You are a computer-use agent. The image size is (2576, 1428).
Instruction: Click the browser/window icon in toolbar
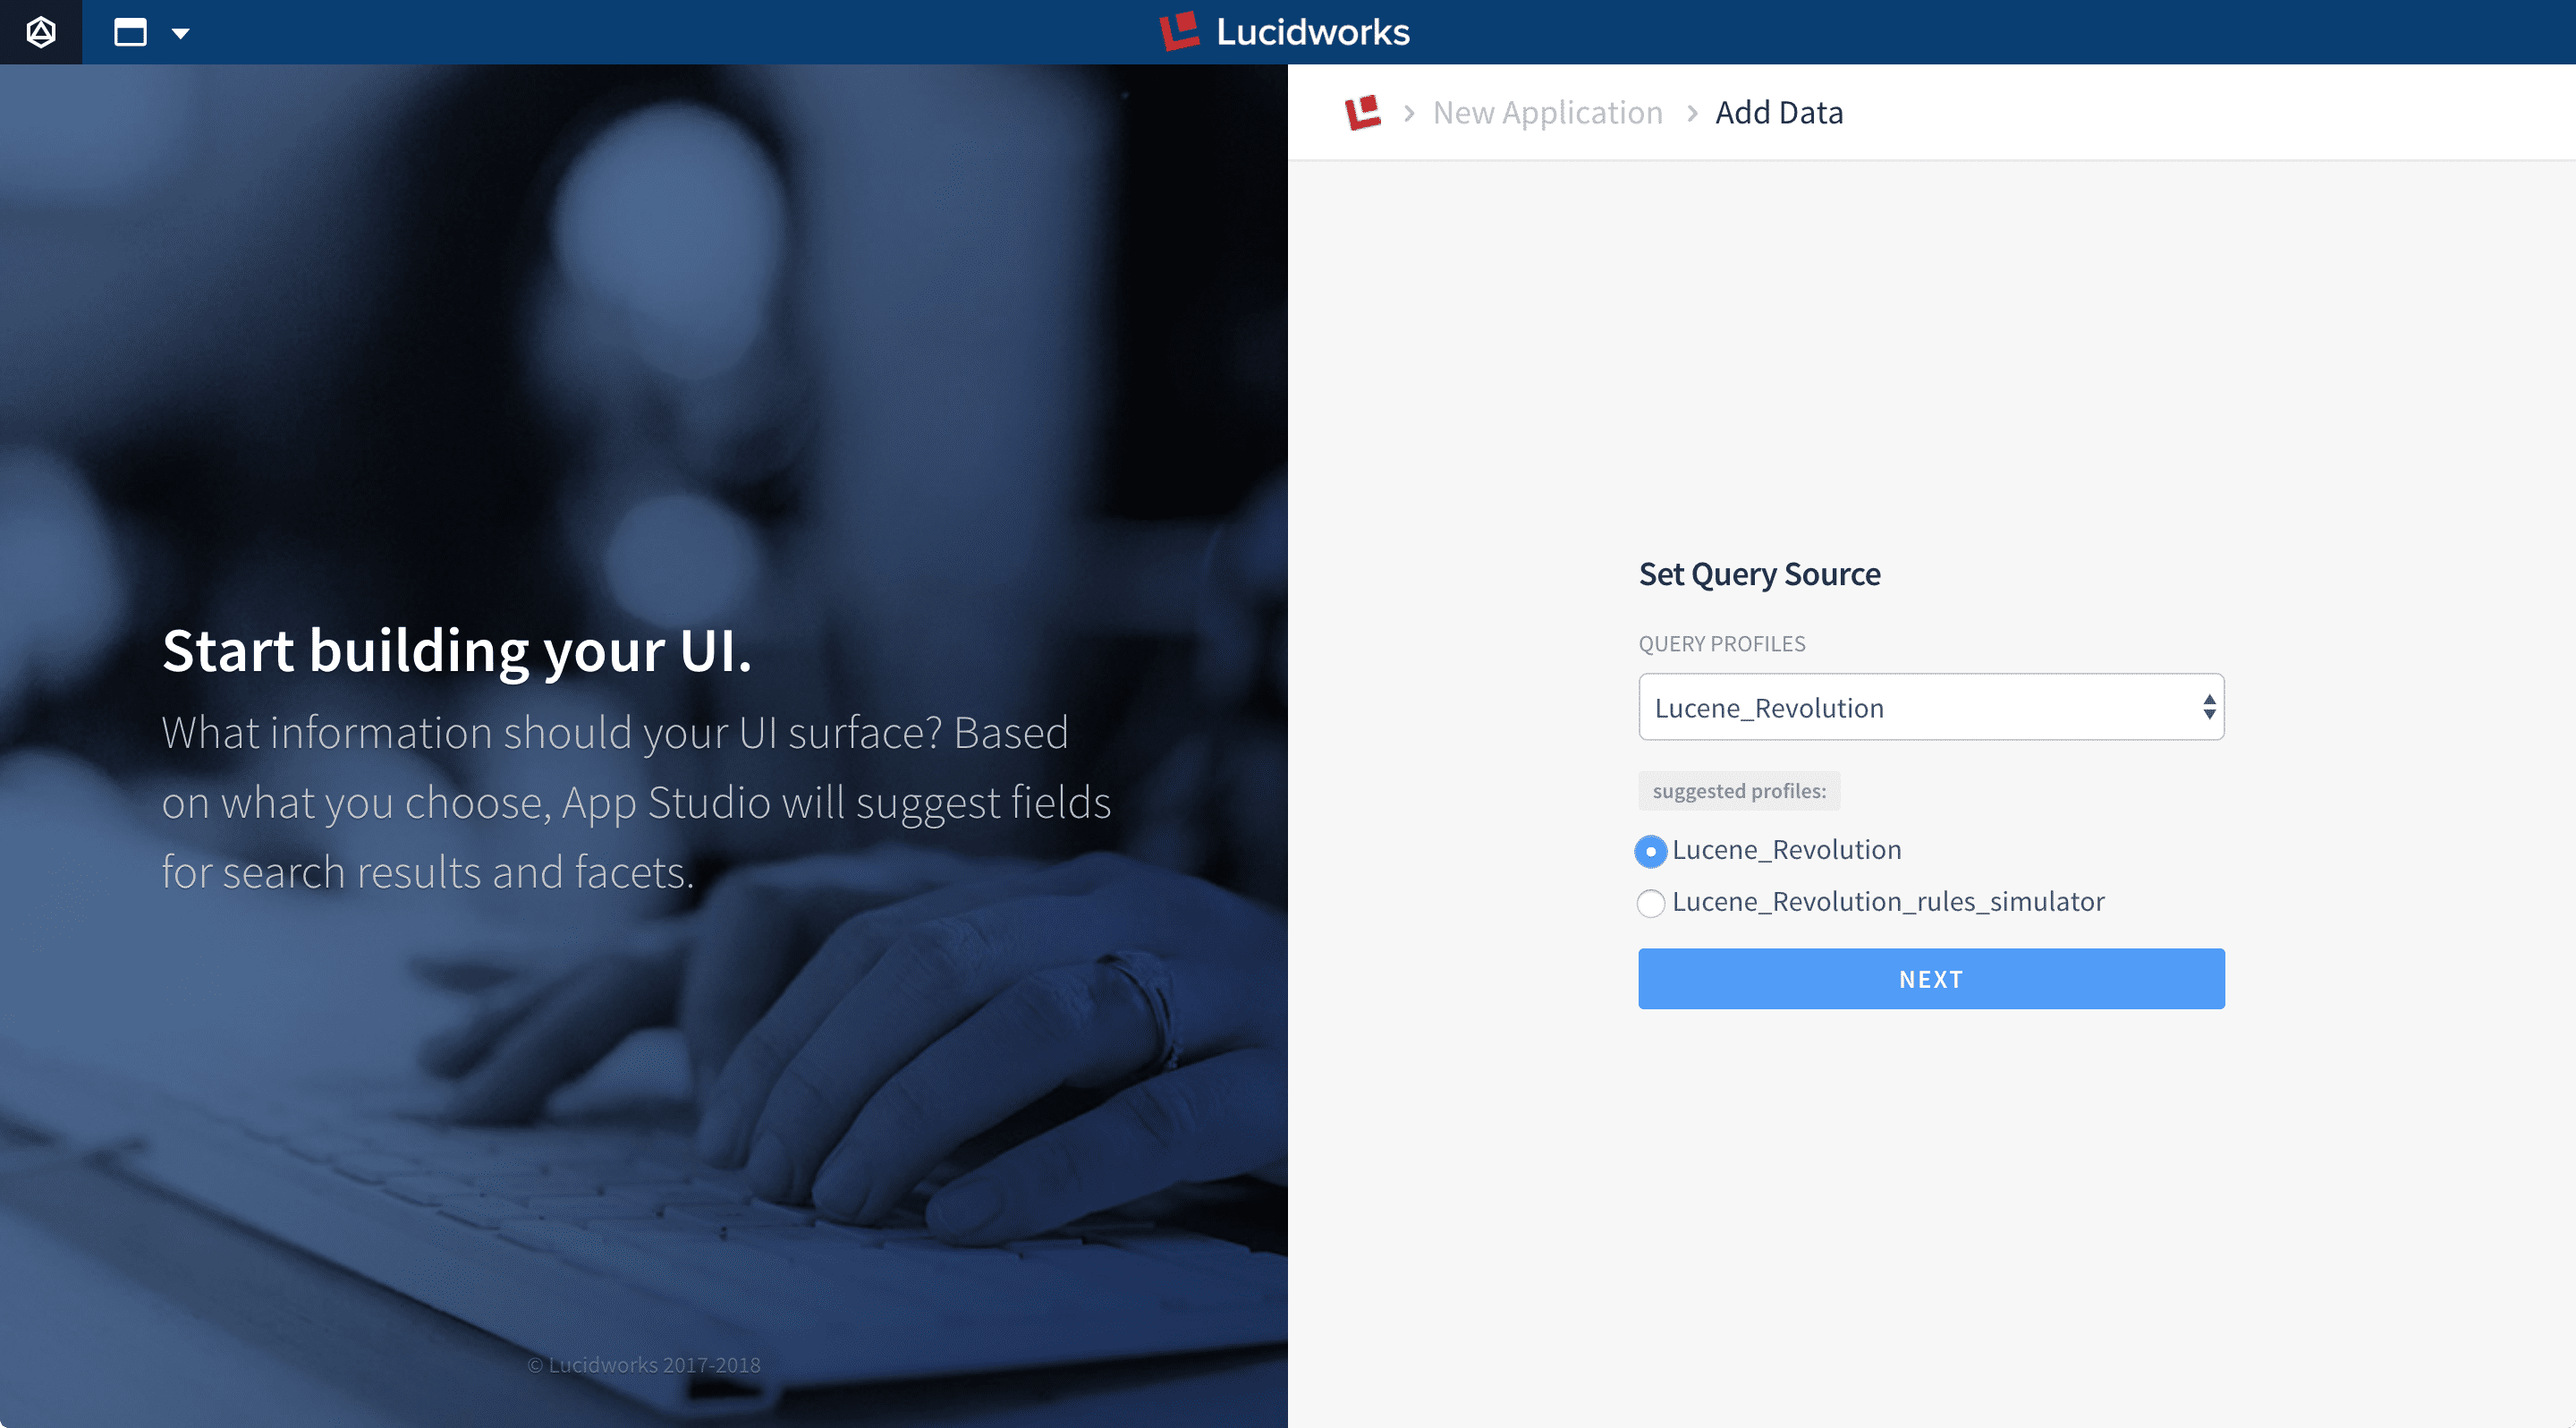pos(131,31)
